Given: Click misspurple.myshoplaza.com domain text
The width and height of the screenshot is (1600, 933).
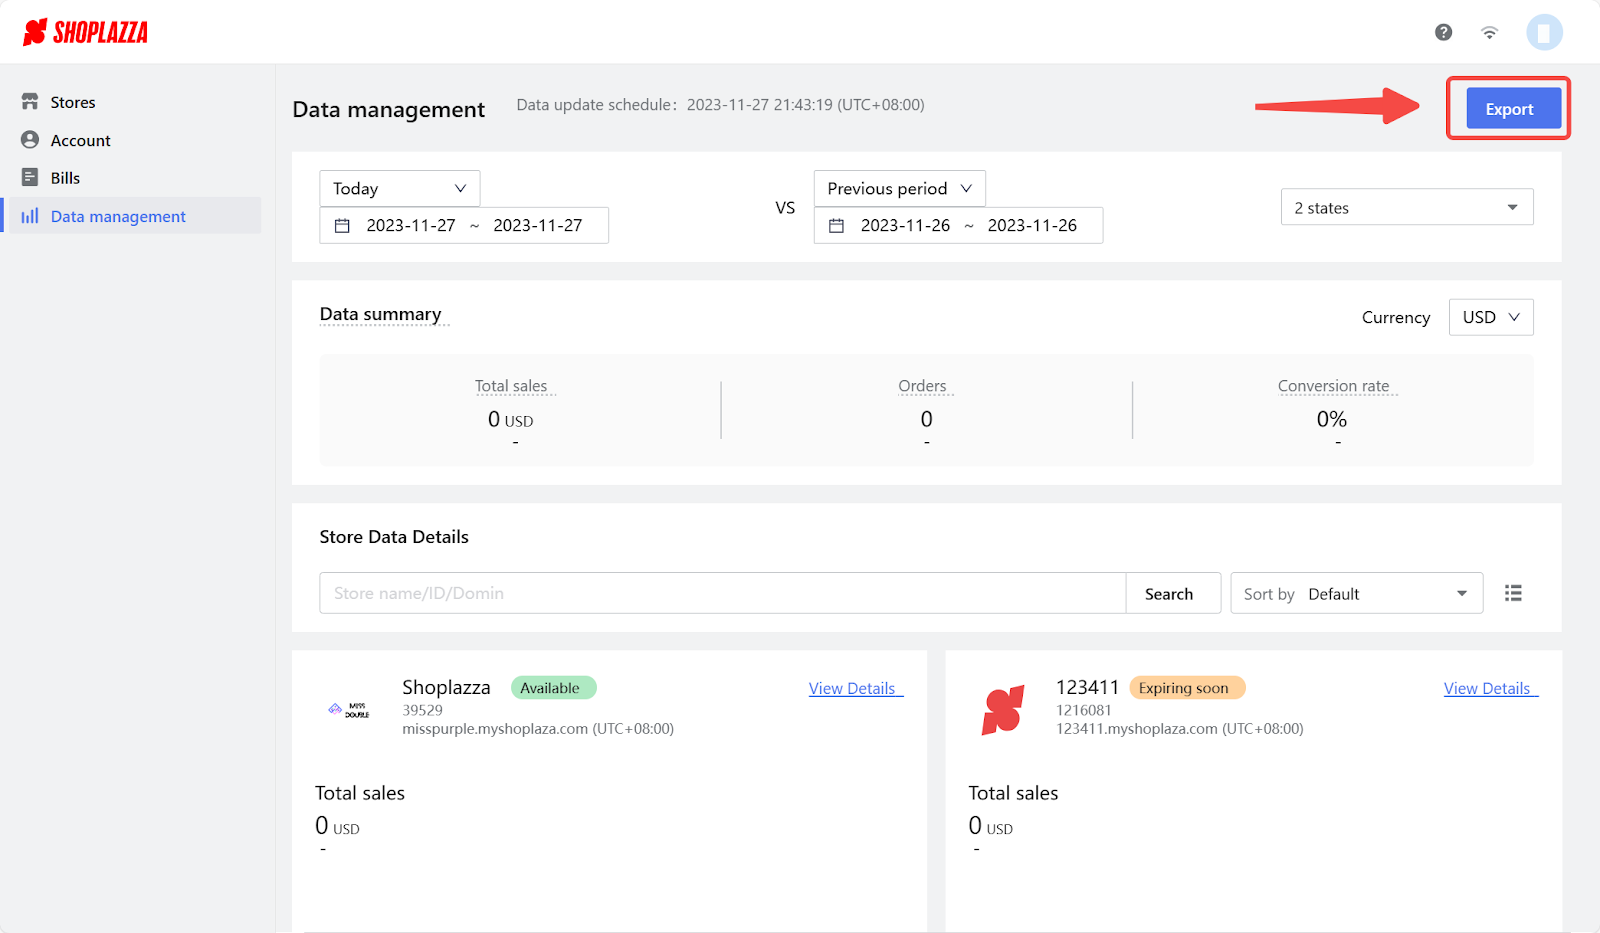Looking at the screenshot, I should [495, 729].
